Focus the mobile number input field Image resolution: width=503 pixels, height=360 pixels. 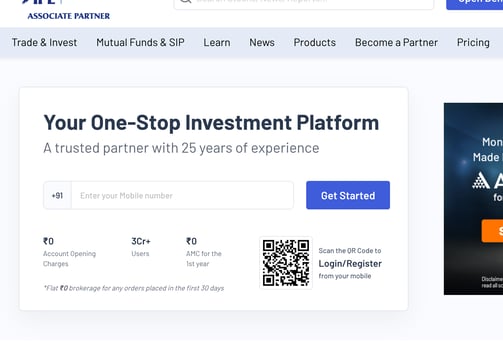click(182, 195)
